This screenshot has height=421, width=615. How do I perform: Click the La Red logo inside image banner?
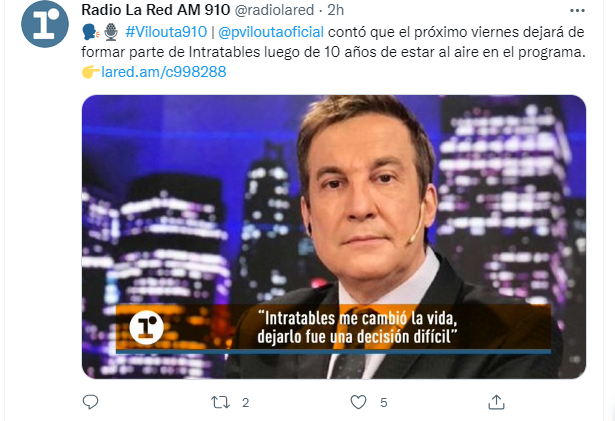[x=146, y=327]
